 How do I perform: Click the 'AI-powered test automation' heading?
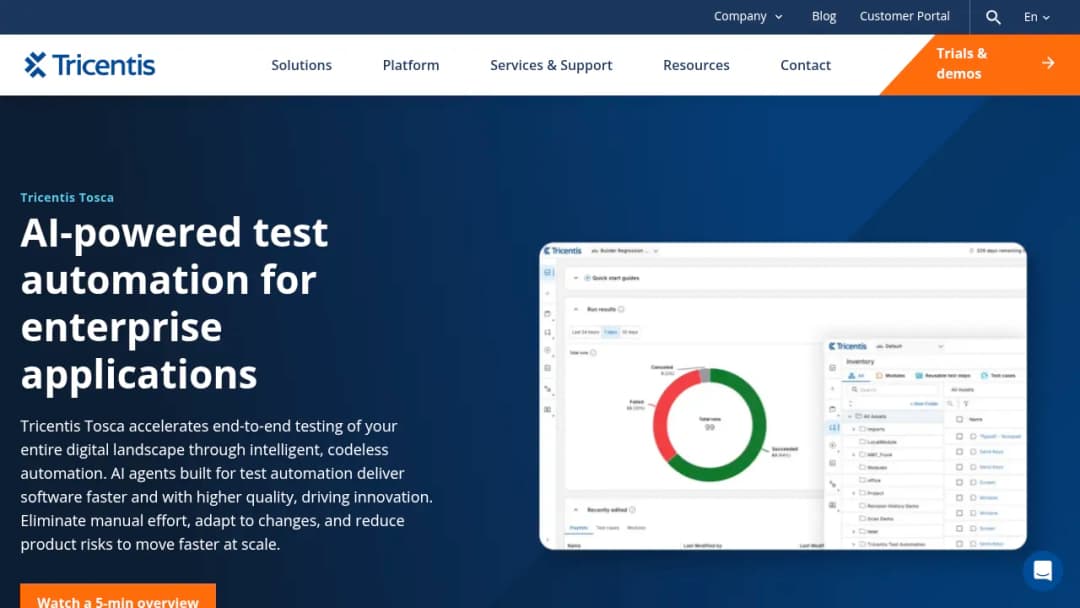174,303
